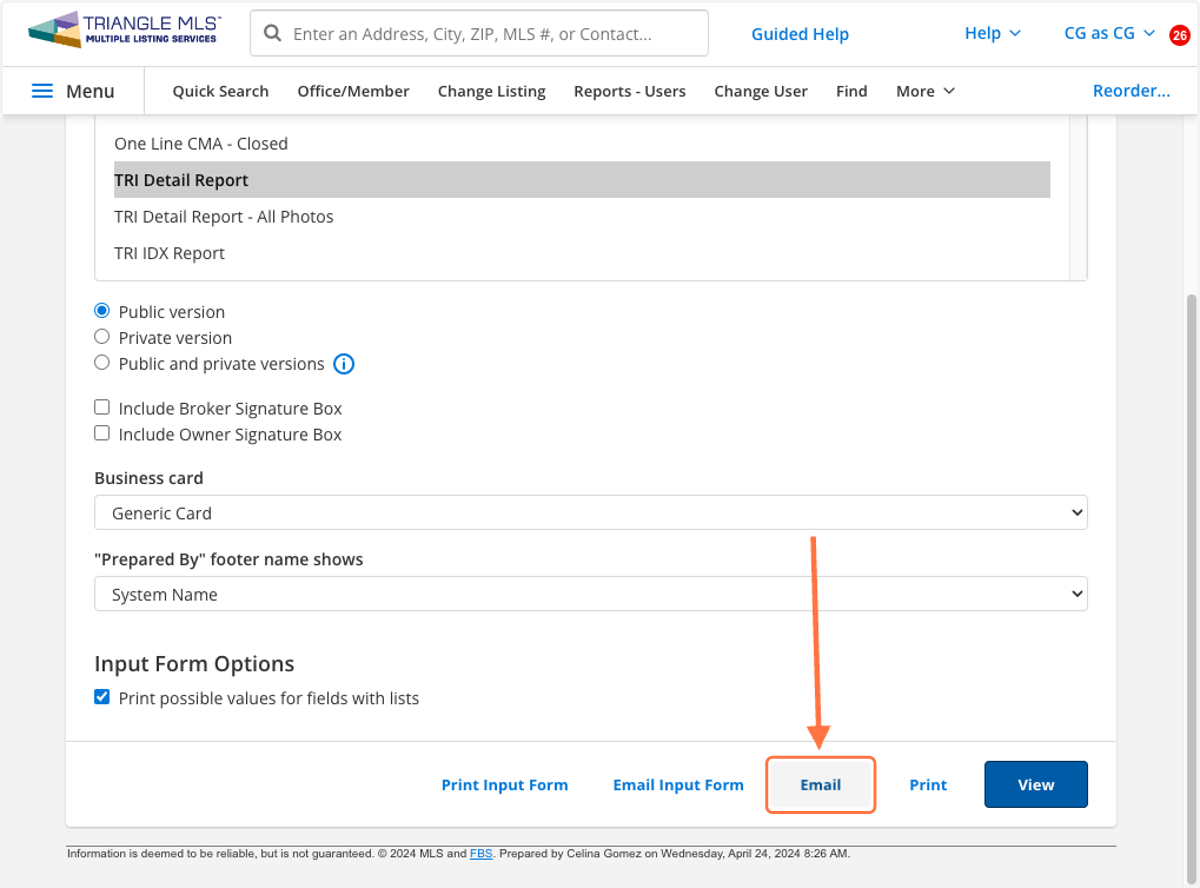
Task: Click the info icon beside versions
Action: (343, 364)
